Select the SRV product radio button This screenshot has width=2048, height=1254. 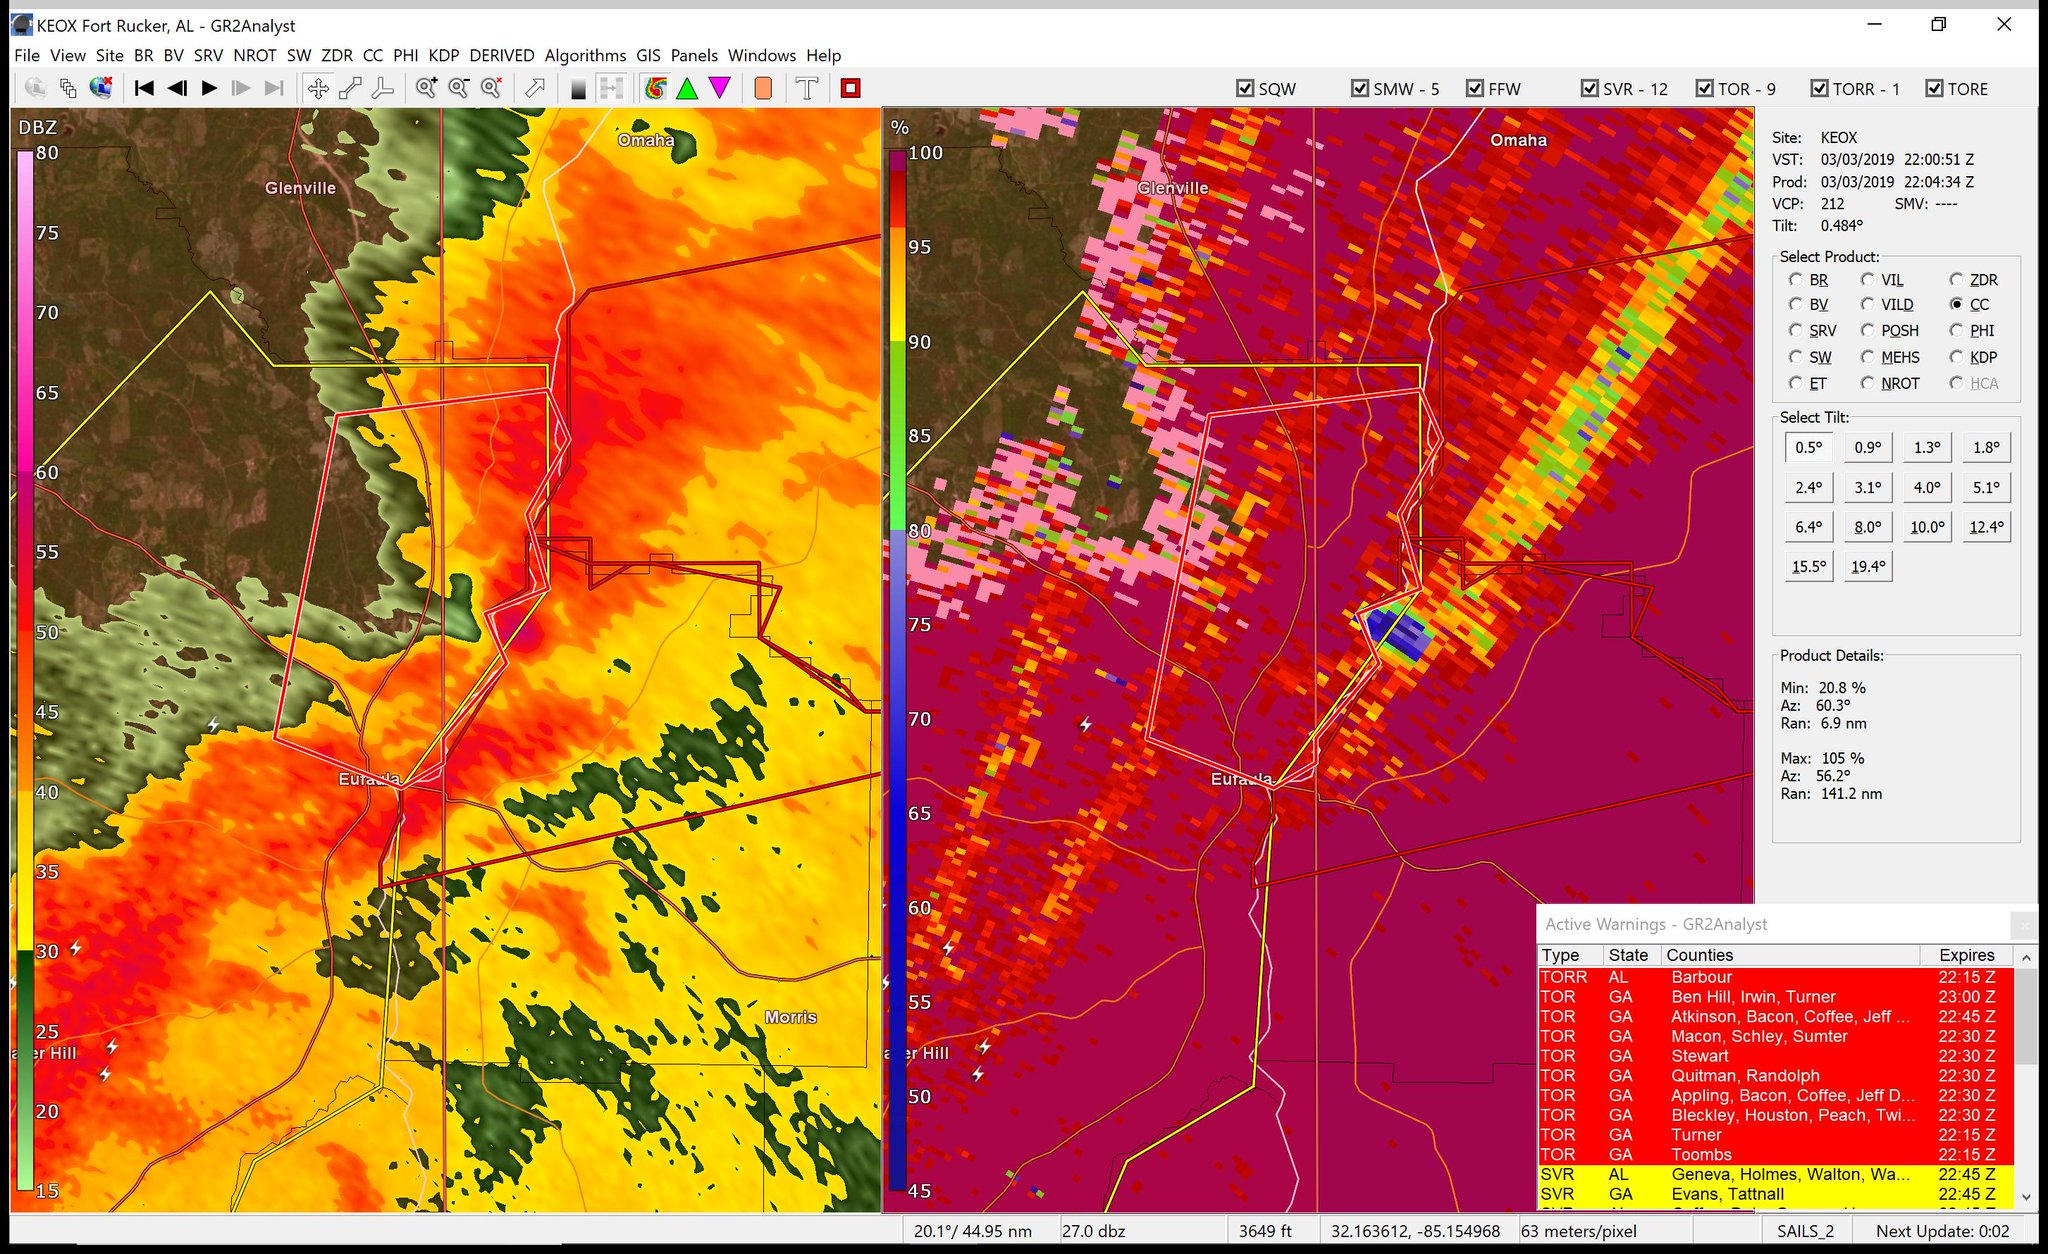click(x=1796, y=331)
